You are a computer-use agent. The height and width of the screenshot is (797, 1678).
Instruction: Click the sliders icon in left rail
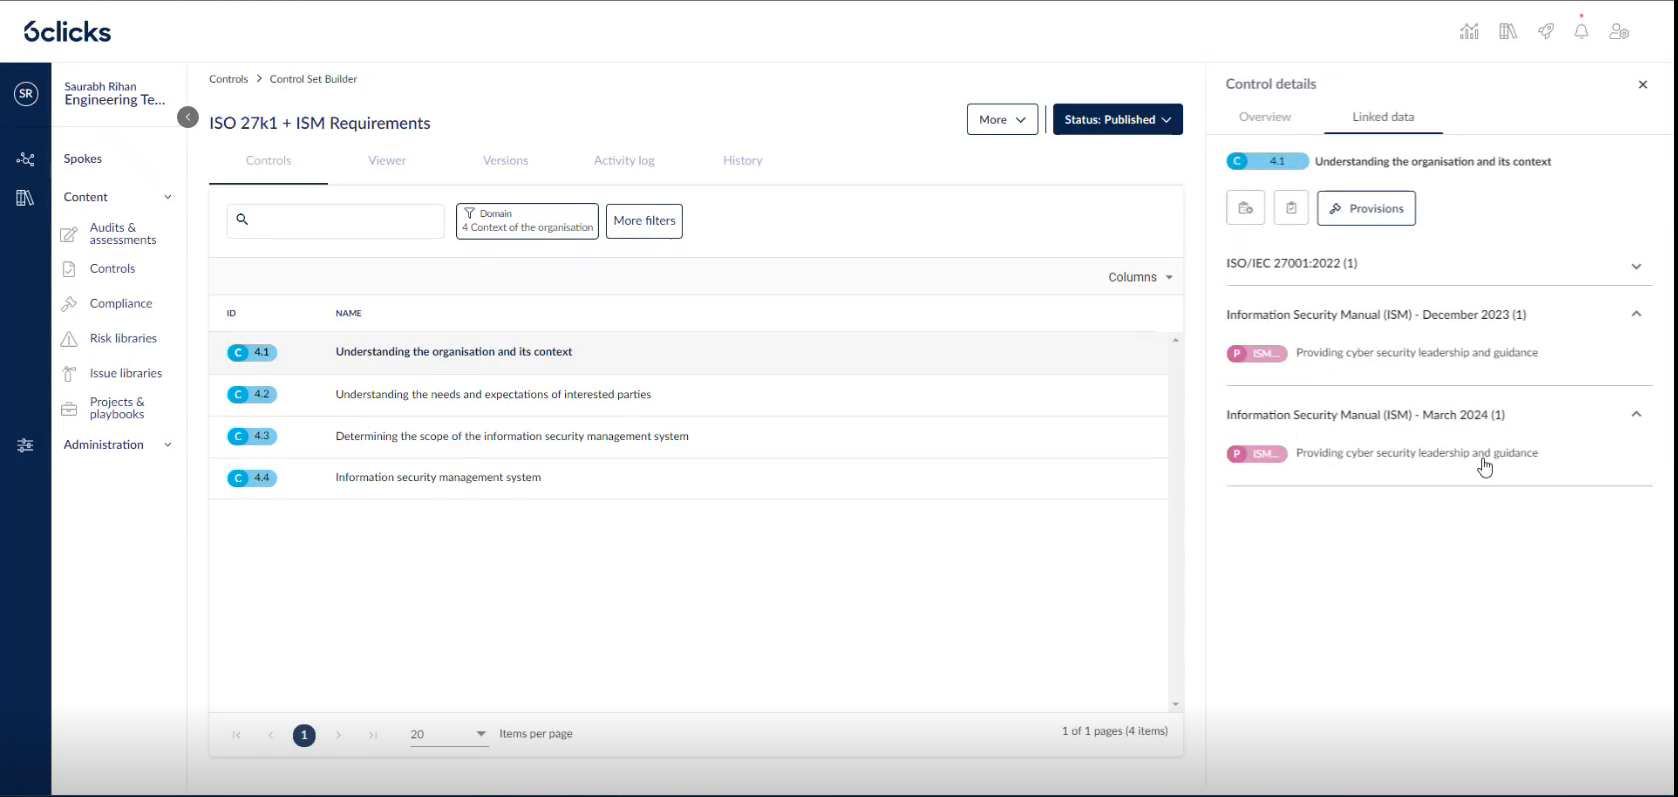[26, 445]
